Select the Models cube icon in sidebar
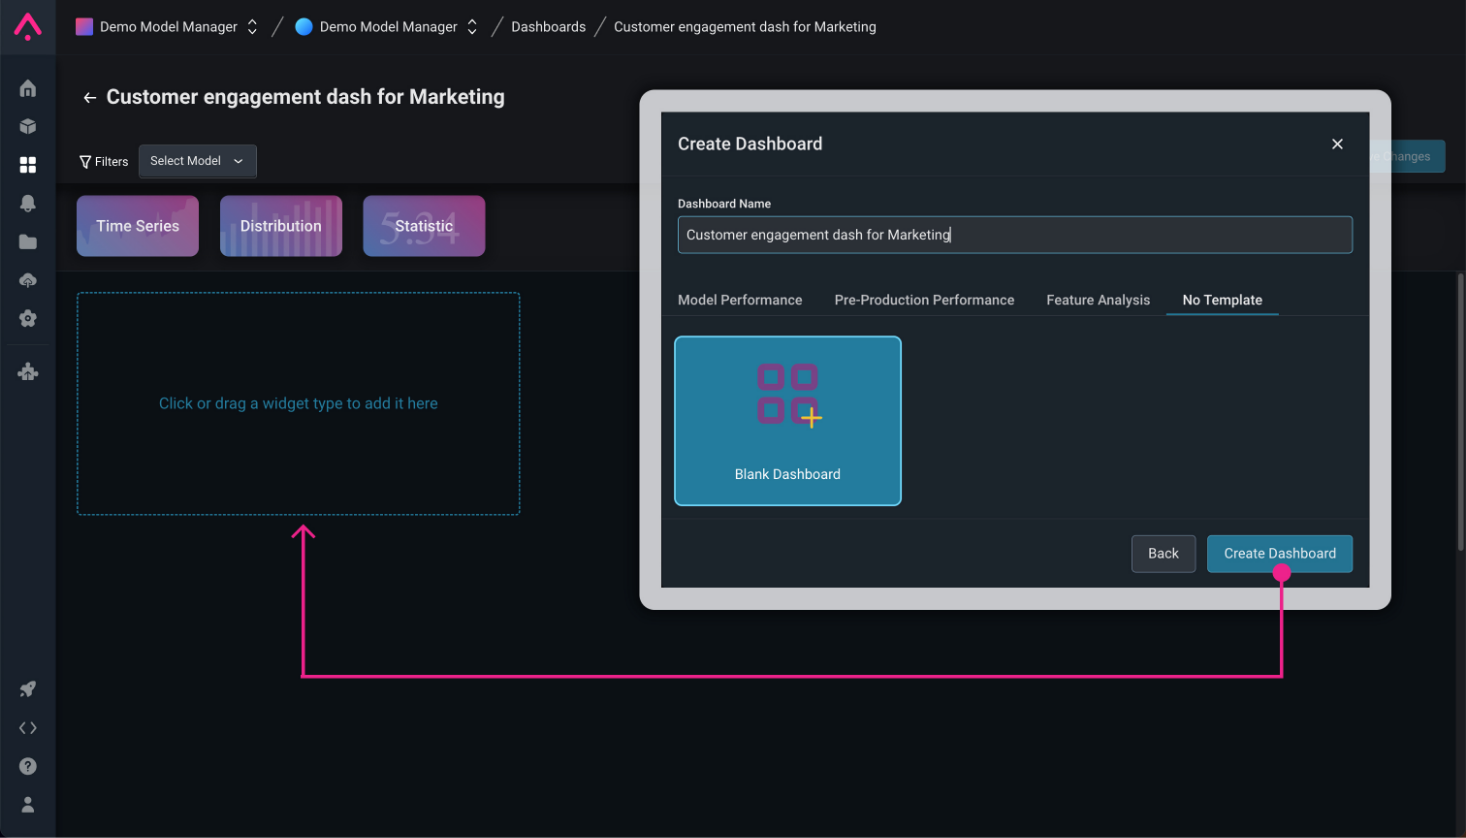Image resolution: width=1466 pixels, height=838 pixels. tap(28, 126)
